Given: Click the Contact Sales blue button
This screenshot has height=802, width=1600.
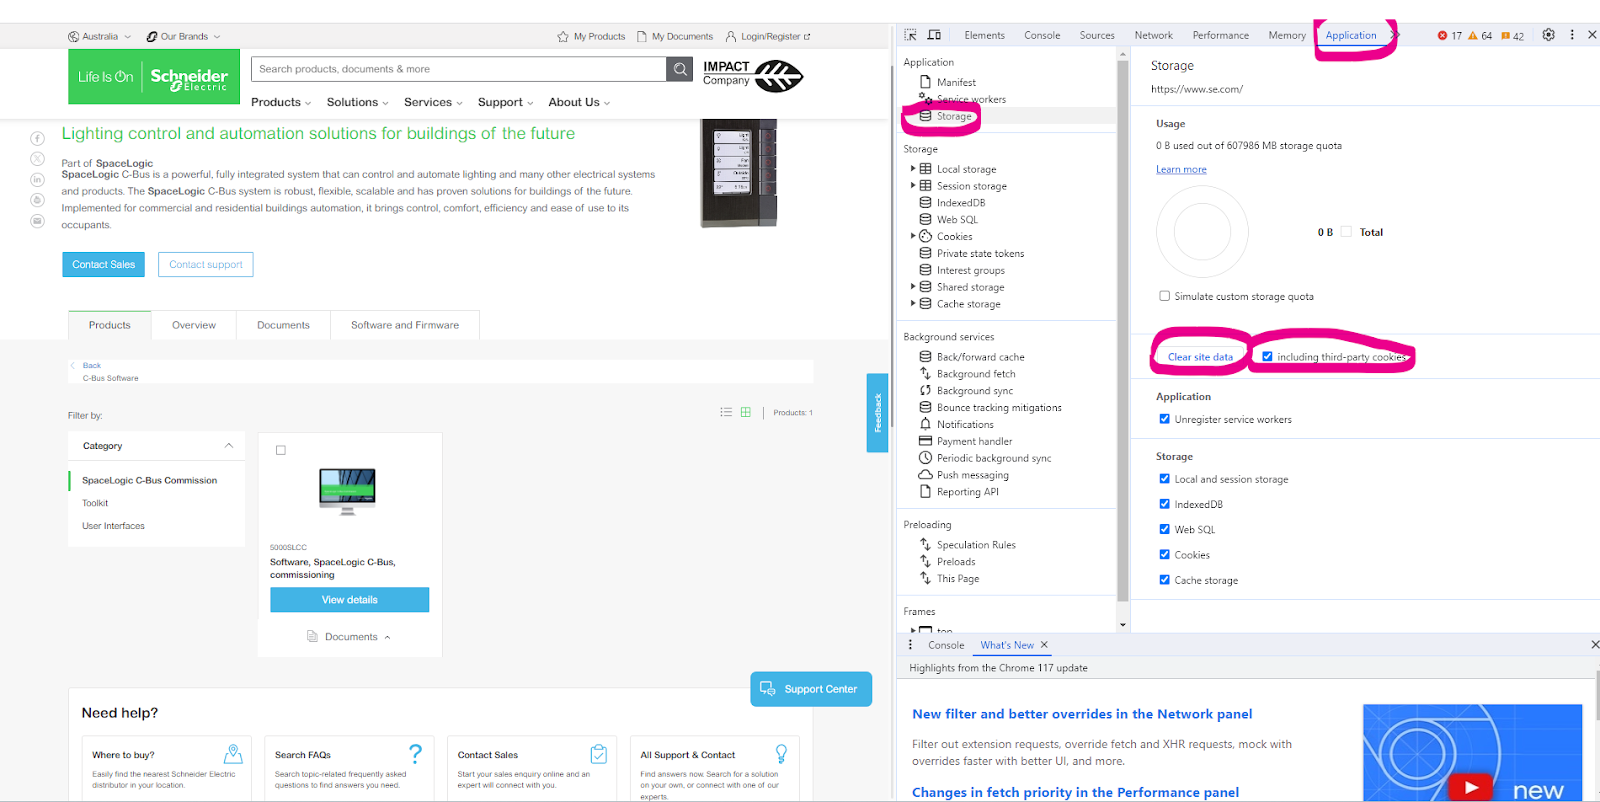Looking at the screenshot, I should tap(103, 264).
